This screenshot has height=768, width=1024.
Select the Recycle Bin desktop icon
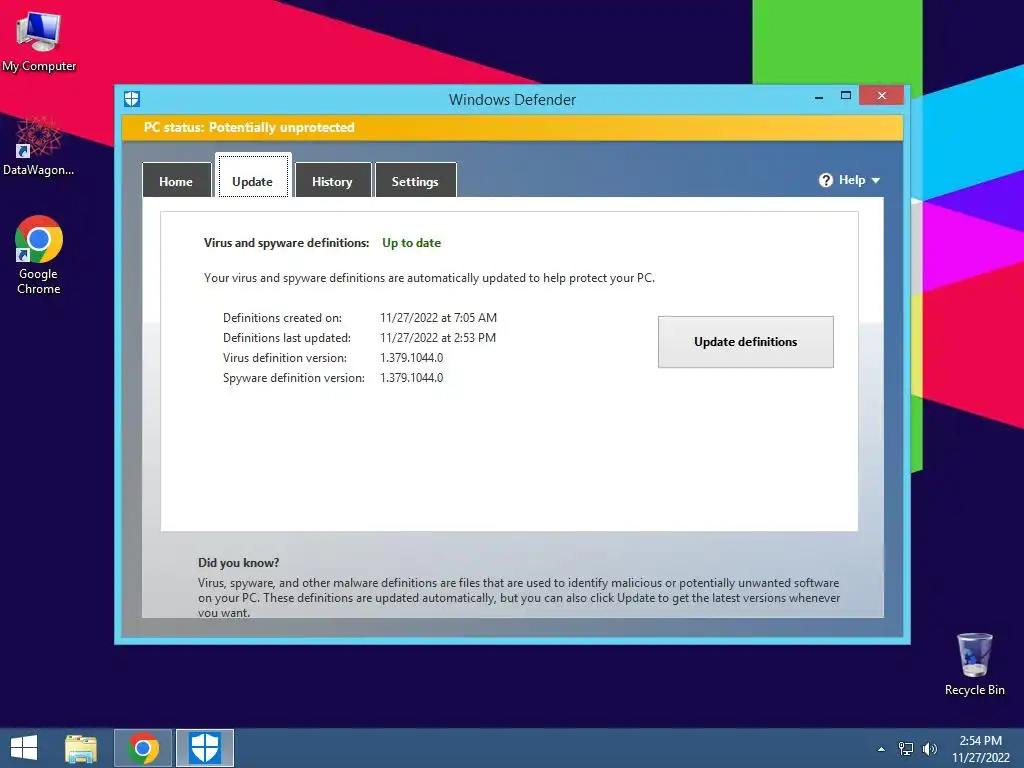point(974,664)
